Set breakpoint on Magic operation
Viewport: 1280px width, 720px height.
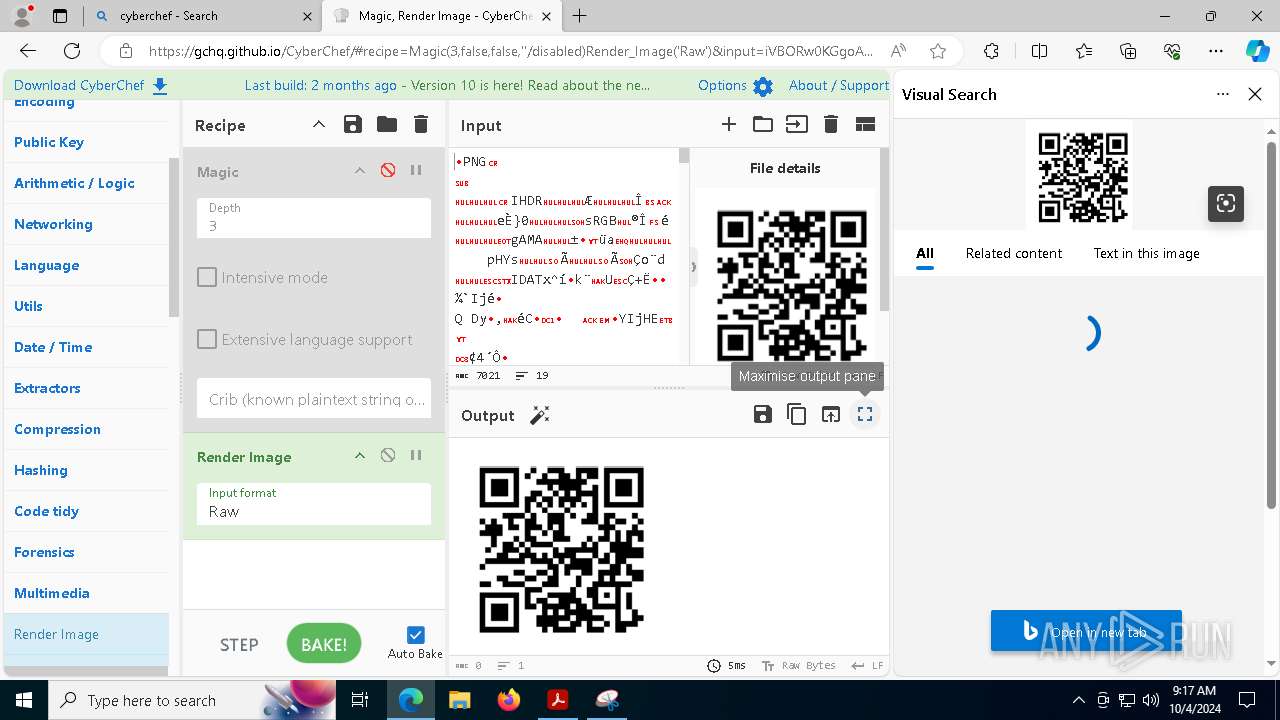click(x=416, y=171)
